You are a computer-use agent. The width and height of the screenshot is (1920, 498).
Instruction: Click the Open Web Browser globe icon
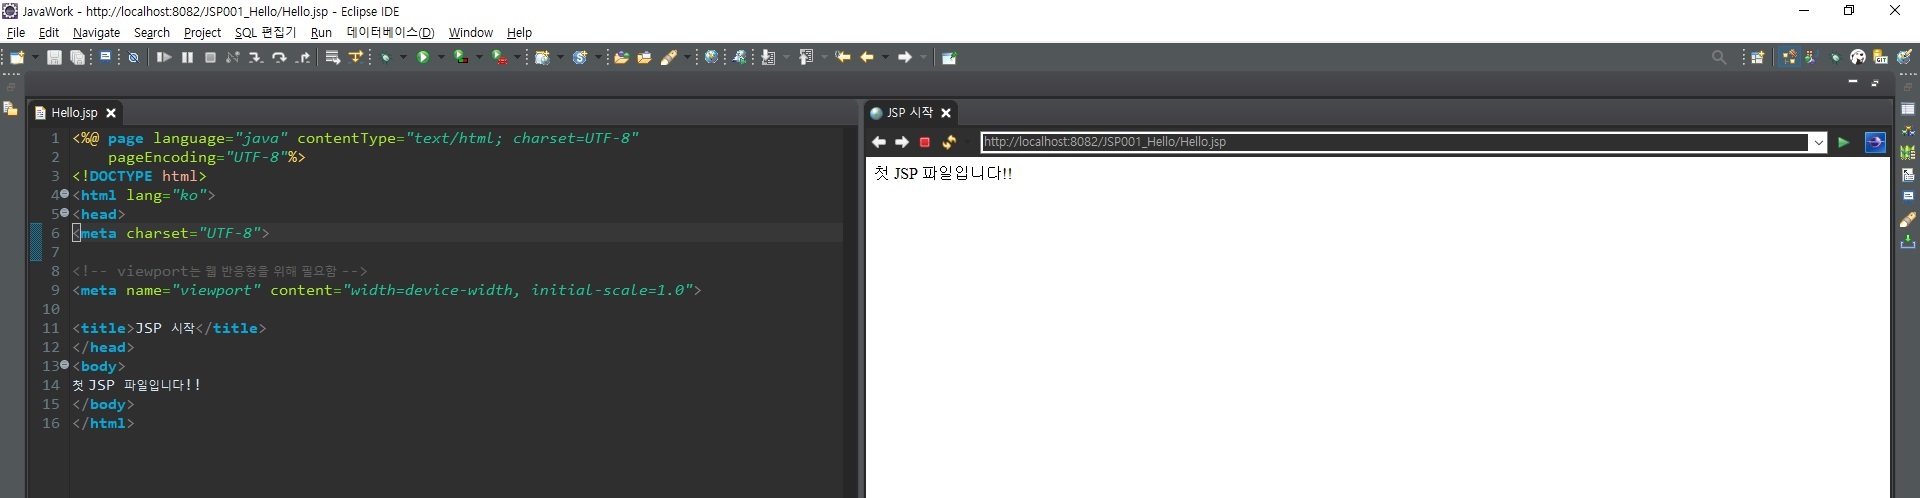tap(711, 58)
